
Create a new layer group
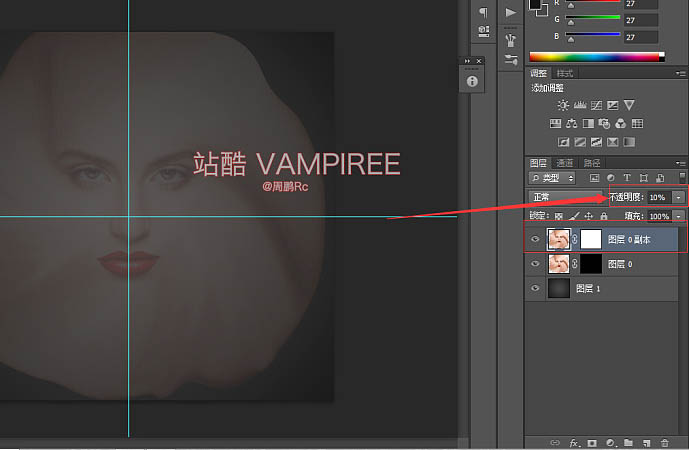tap(628, 443)
